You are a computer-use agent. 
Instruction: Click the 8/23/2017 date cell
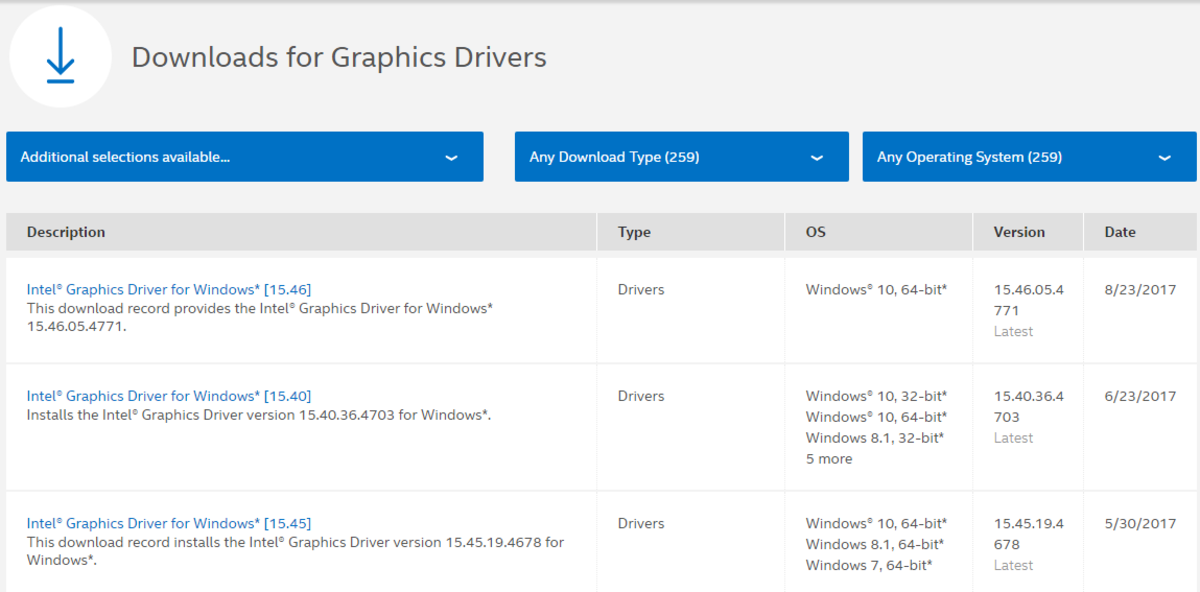pyautogui.click(x=1140, y=290)
